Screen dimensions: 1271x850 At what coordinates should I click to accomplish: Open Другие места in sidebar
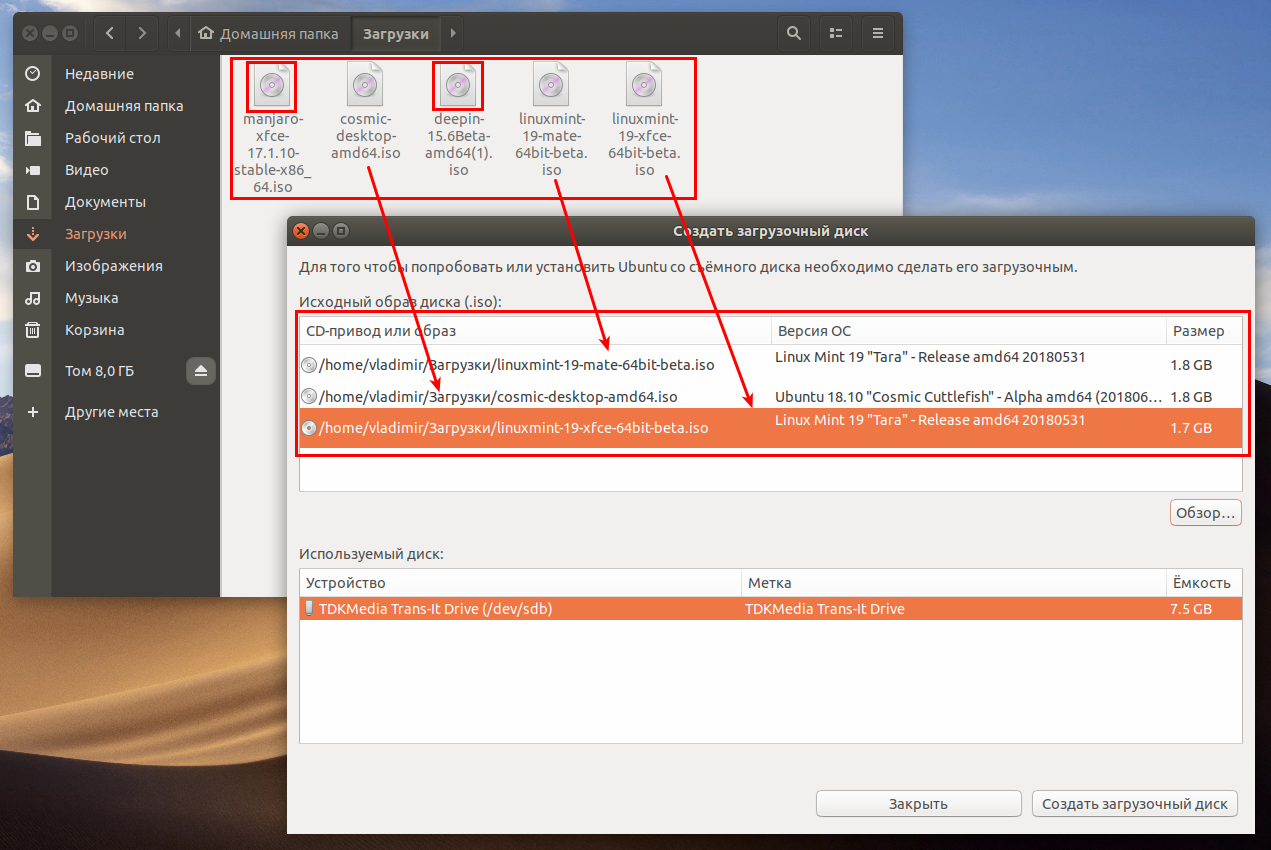pos(116,412)
